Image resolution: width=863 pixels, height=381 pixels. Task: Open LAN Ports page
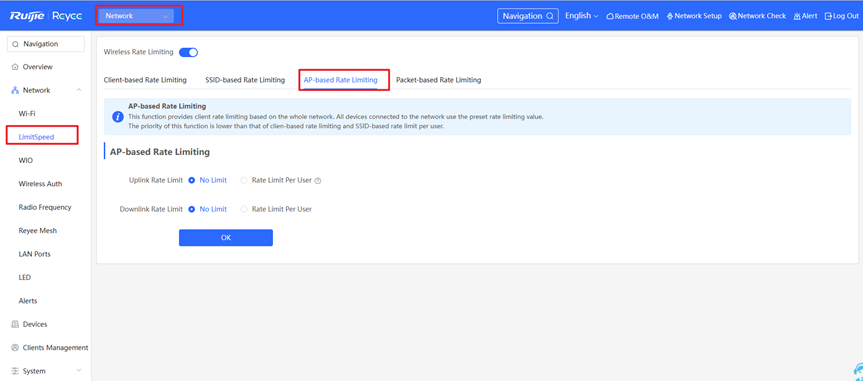point(34,254)
